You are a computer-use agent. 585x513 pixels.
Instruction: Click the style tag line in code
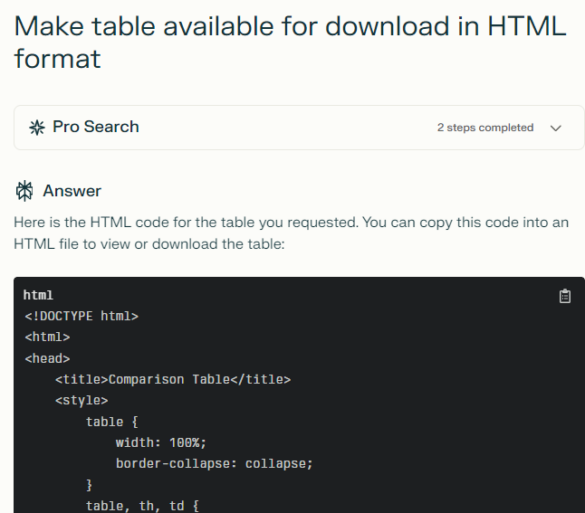[x=81, y=400]
